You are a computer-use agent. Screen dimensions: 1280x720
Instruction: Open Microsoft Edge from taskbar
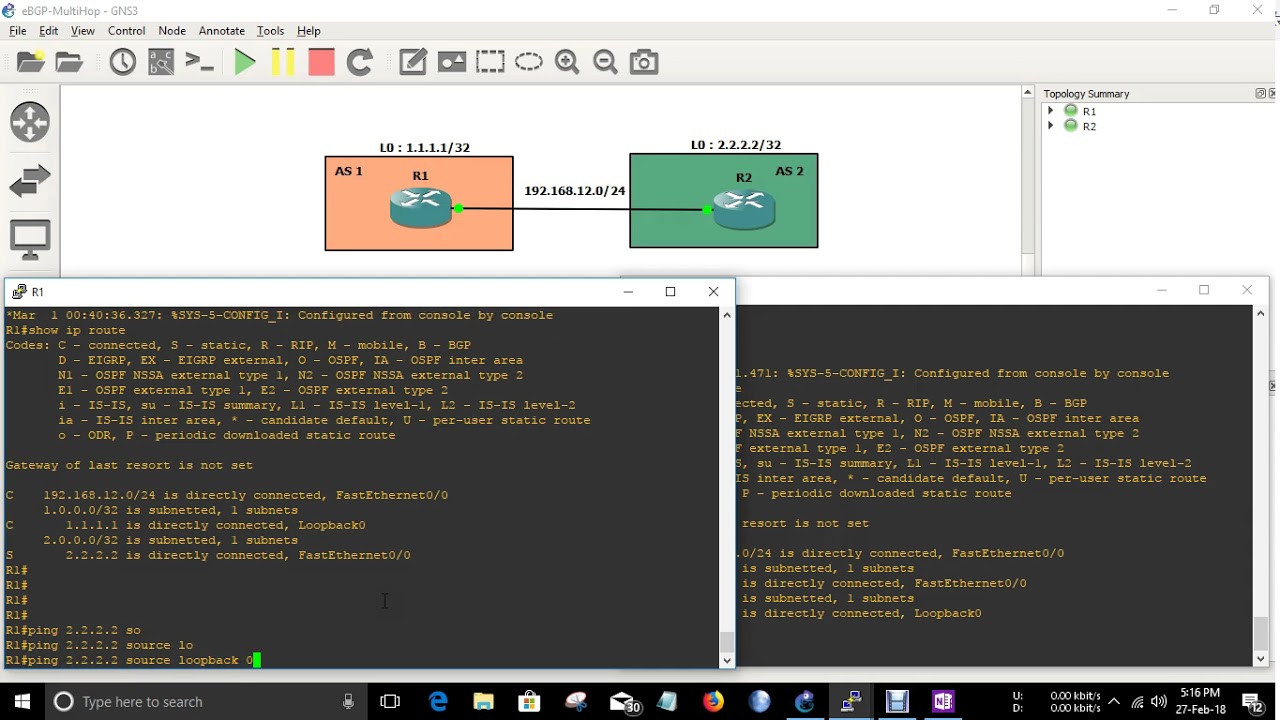pyautogui.click(x=438, y=701)
